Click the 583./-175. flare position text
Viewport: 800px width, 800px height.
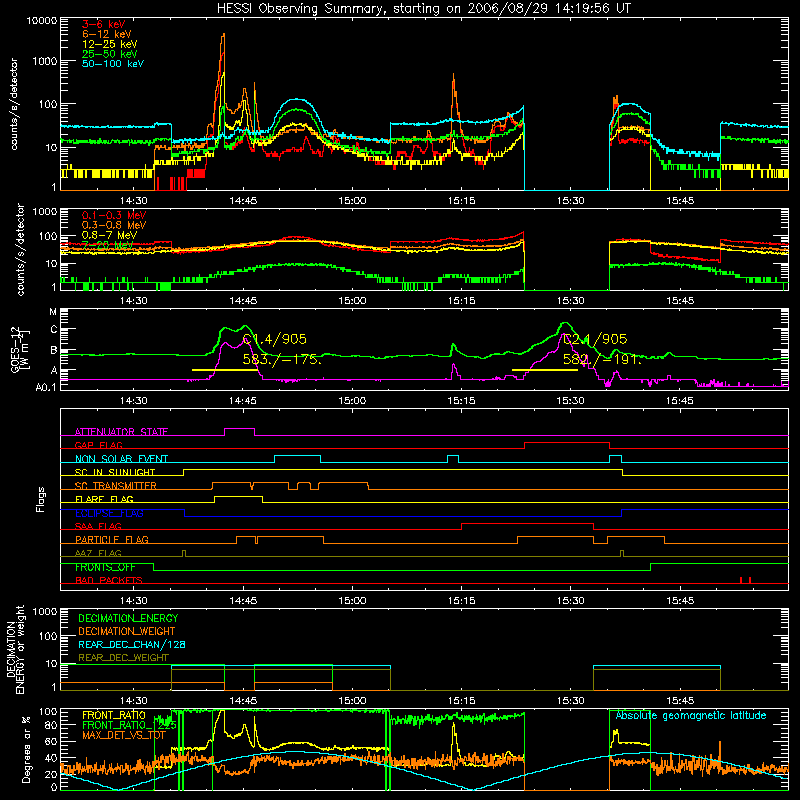click(282, 359)
